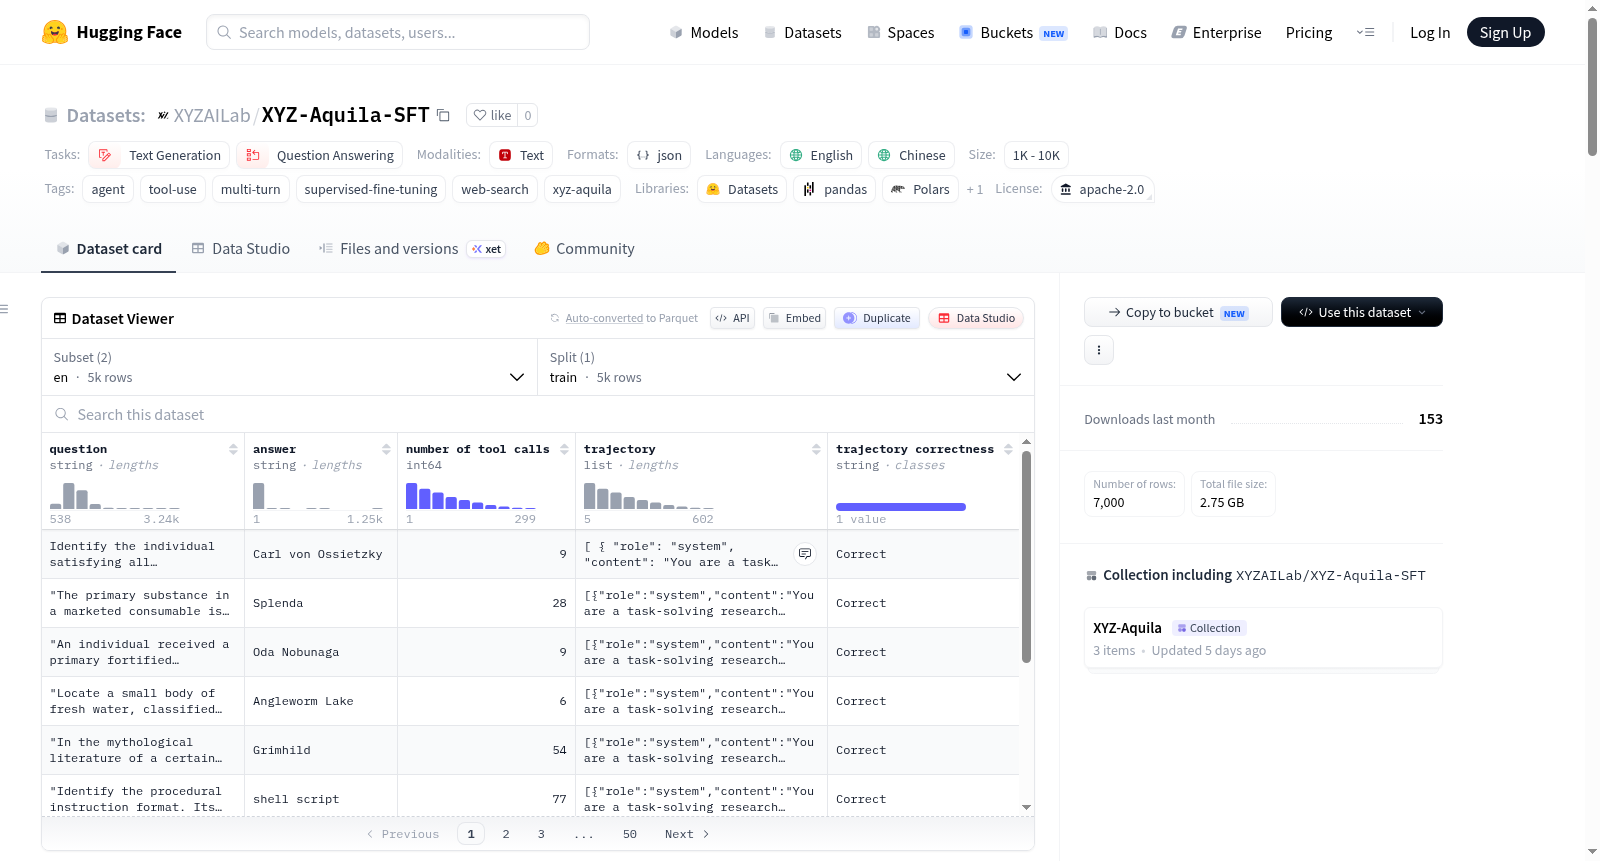The width and height of the screenshot is (1600, 861).
Task: Sort the answer column
Action: pyautogui.click(x=386, y=449)
